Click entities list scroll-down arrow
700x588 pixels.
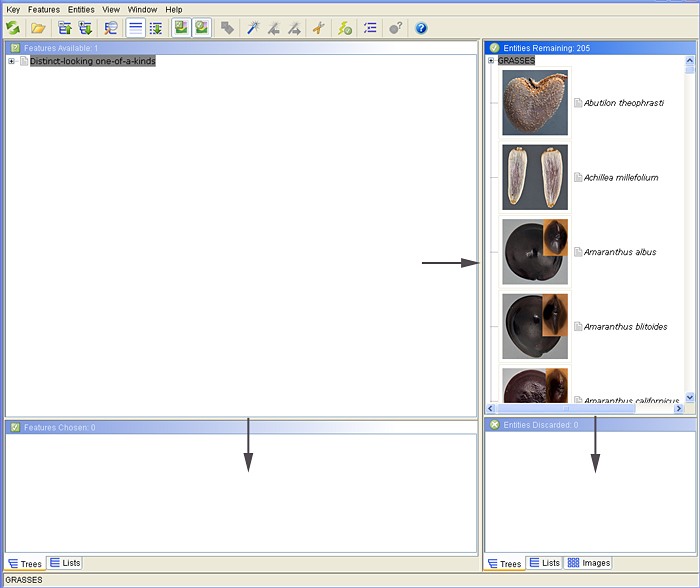690,397
